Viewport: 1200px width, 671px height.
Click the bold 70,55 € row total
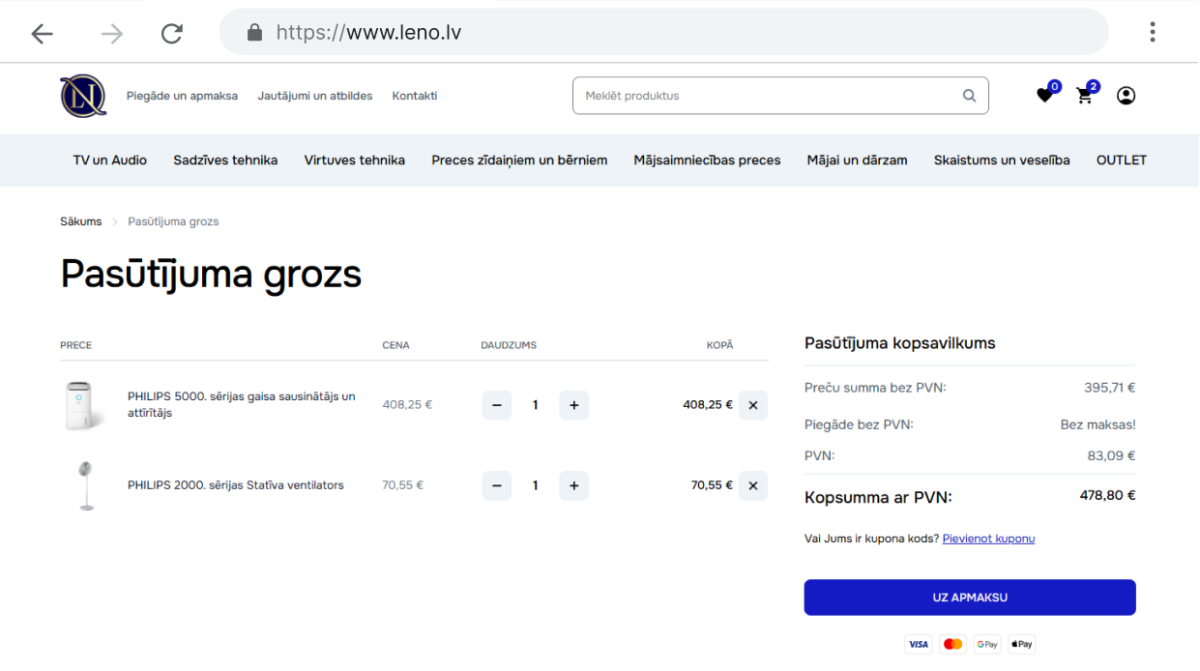pos(712,485)
